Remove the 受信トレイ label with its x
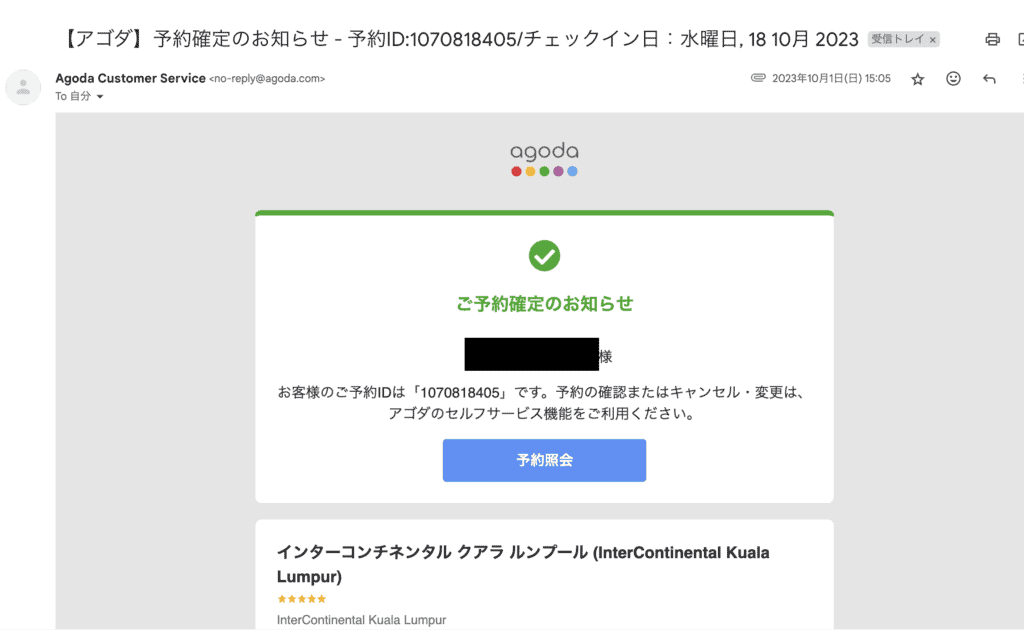The height and width of the screenshot is (630, 1024). [933, 38]
